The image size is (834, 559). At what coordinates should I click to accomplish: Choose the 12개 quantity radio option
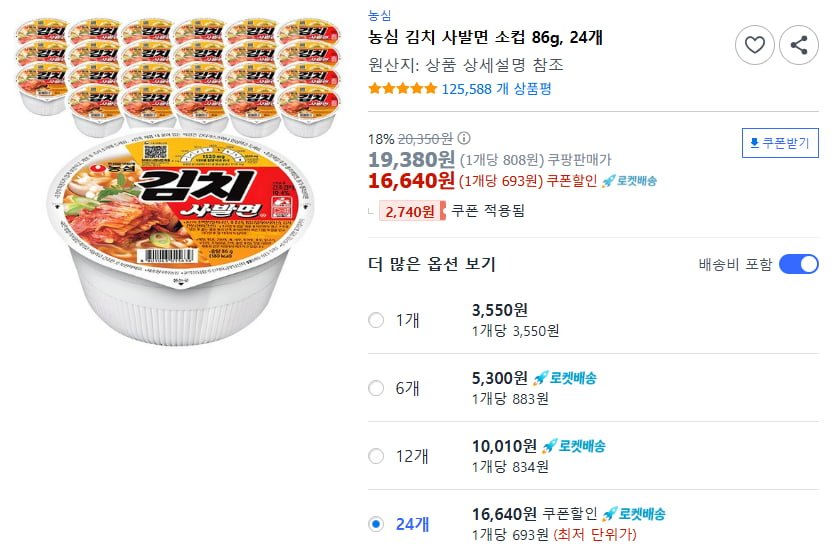coord(376,456)
